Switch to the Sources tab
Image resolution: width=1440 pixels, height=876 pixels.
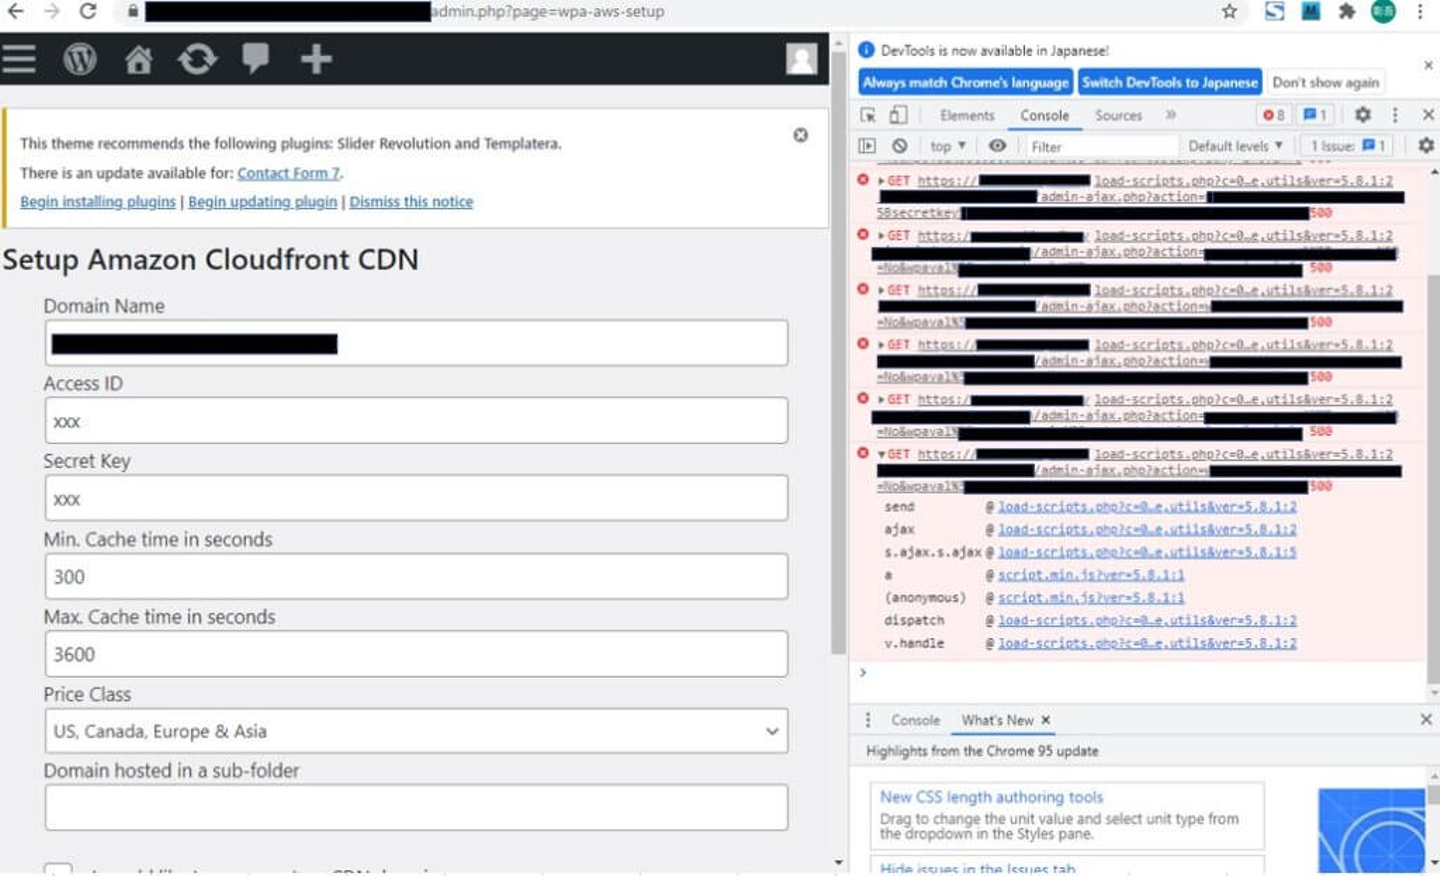[x=1118, y=116]
